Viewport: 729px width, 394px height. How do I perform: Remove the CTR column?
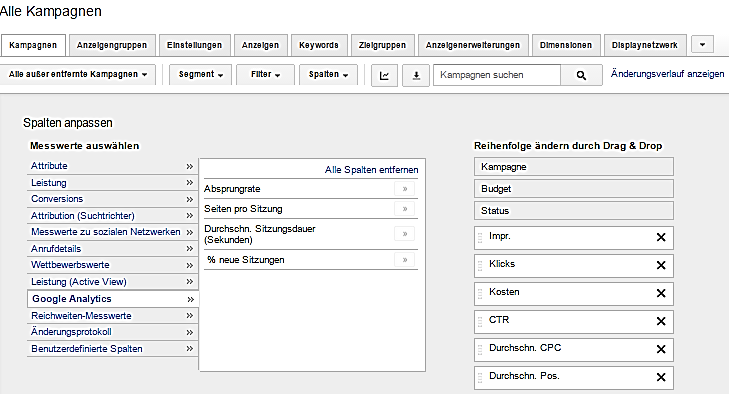pyautogui.click(x=661, y=321)
